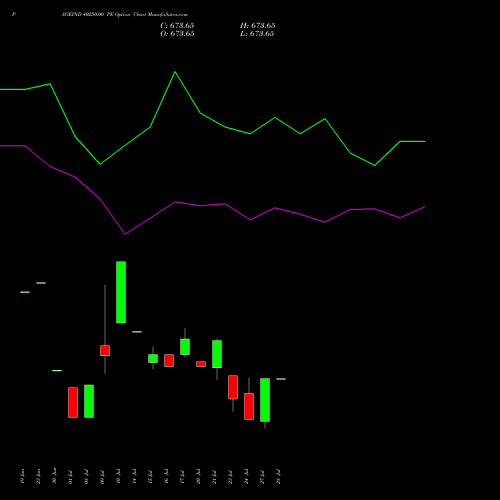This screenshot has width=500, height=500.
Task: Click the green candlestick above 17 Jul
Action: coord(185,347)
